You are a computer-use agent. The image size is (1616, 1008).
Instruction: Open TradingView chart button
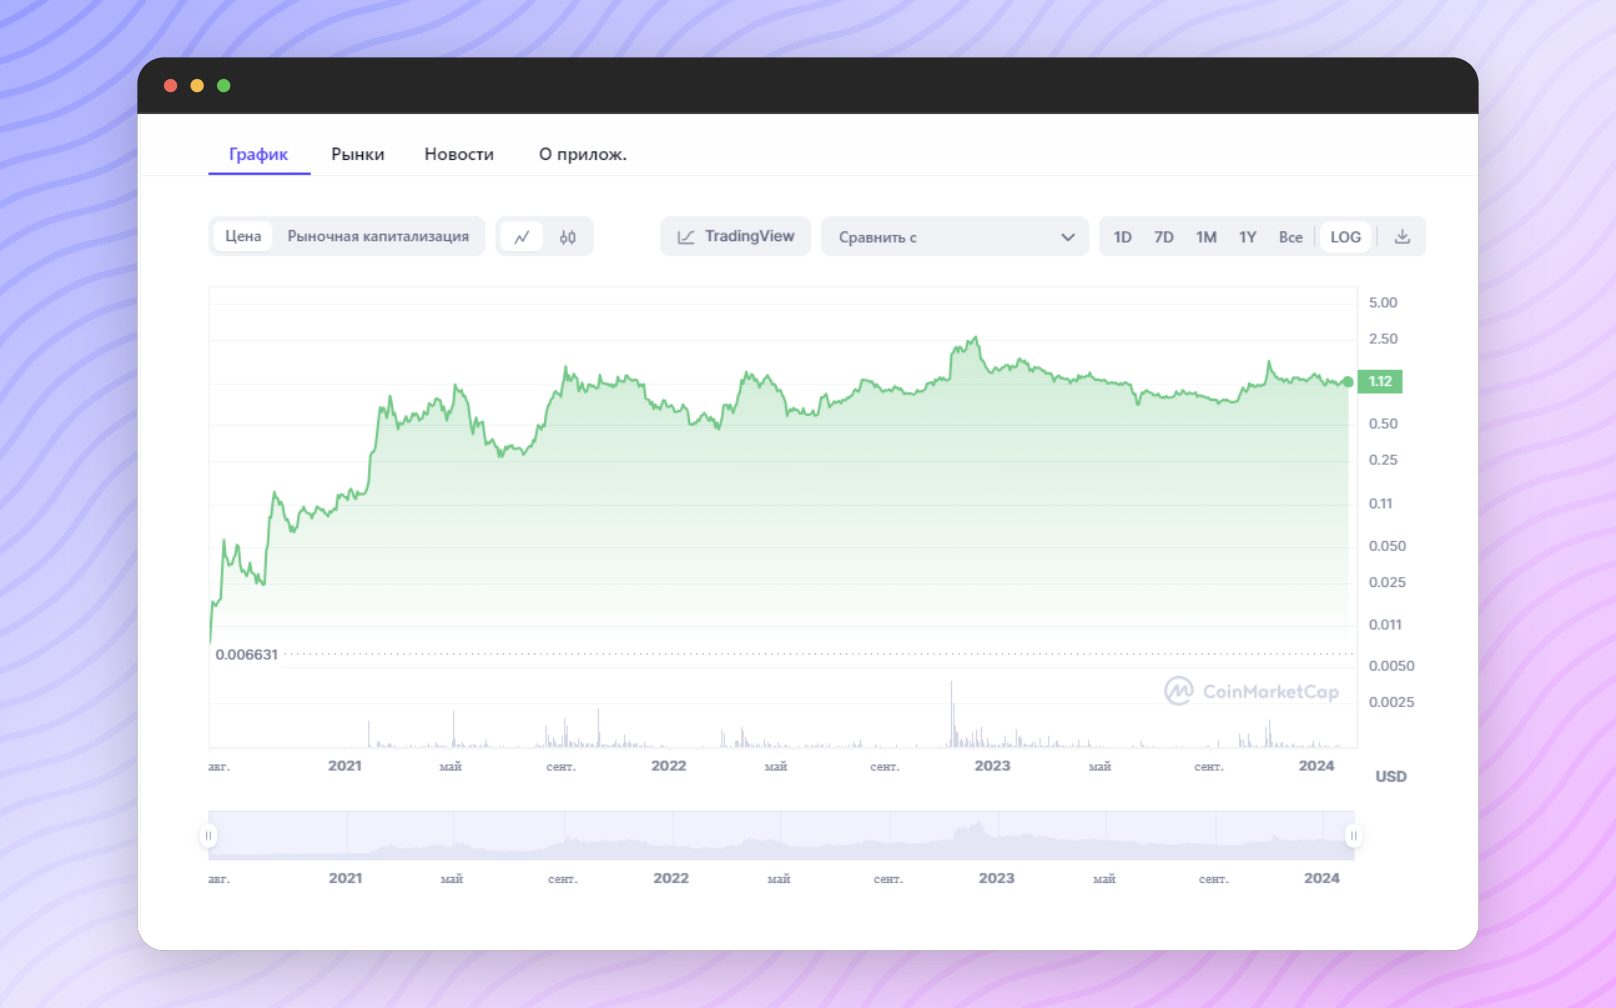[735, 237]
